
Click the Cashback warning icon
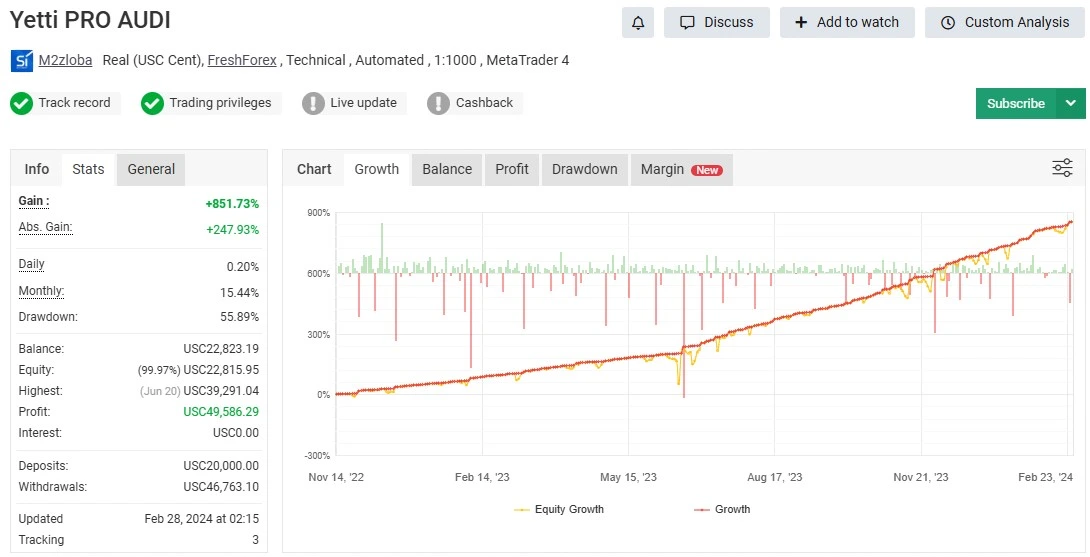[x=439, y=103]
